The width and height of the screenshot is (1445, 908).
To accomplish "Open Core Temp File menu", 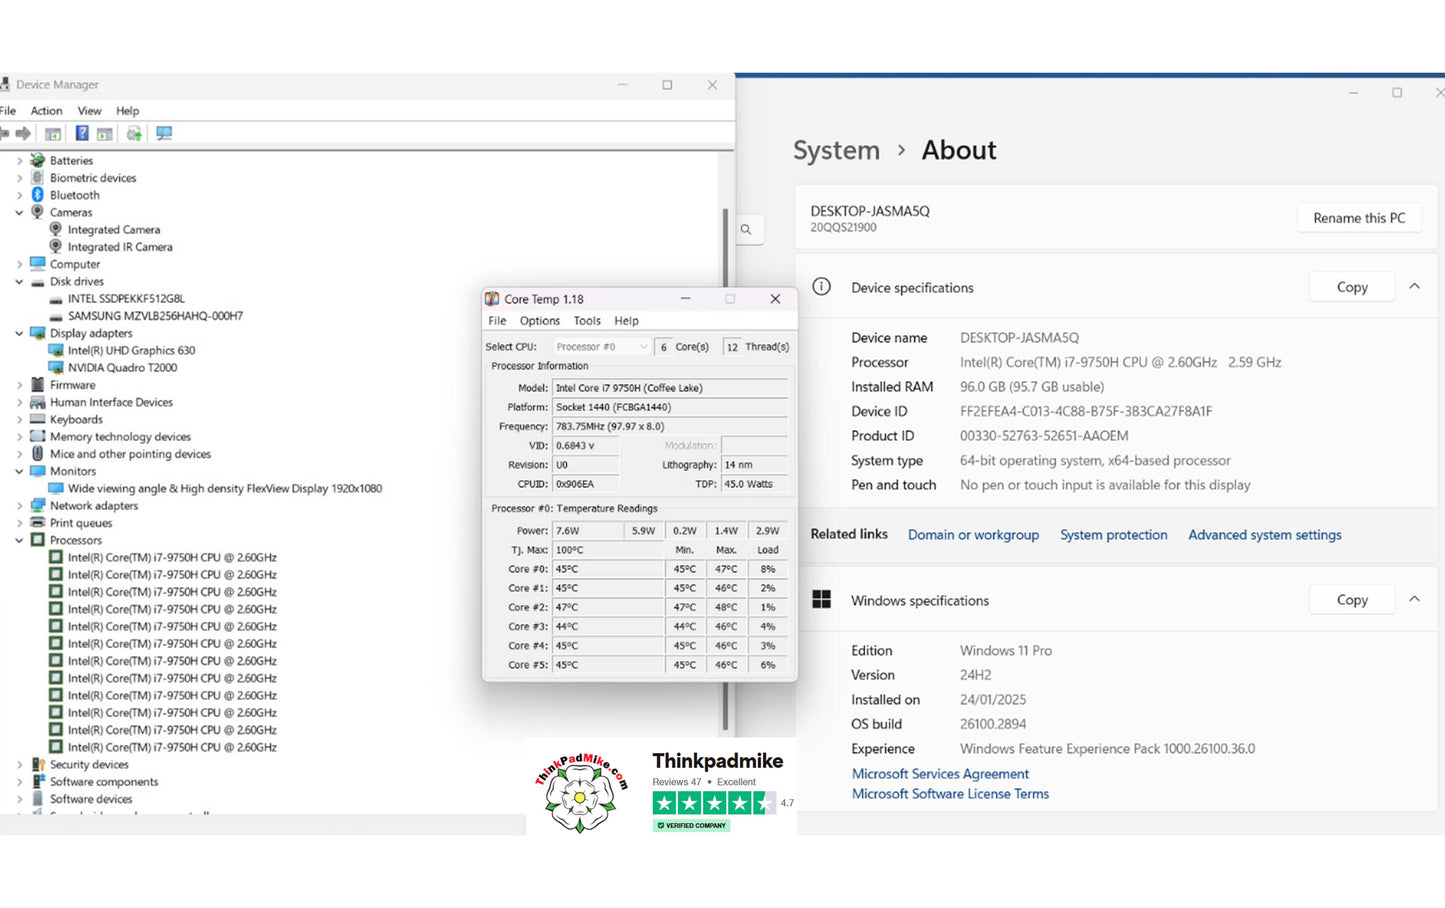I will pyautogui.click(x=497, y=321).
